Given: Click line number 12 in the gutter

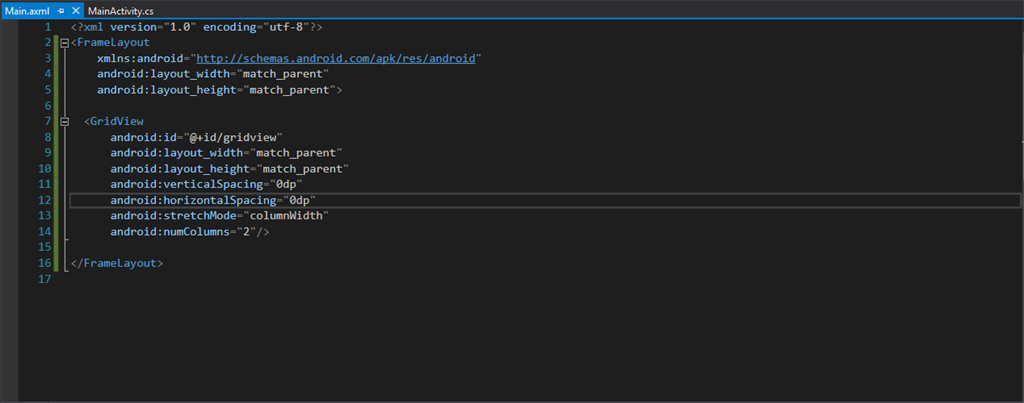Looking at the screenshot, I should tap(44, 200).
